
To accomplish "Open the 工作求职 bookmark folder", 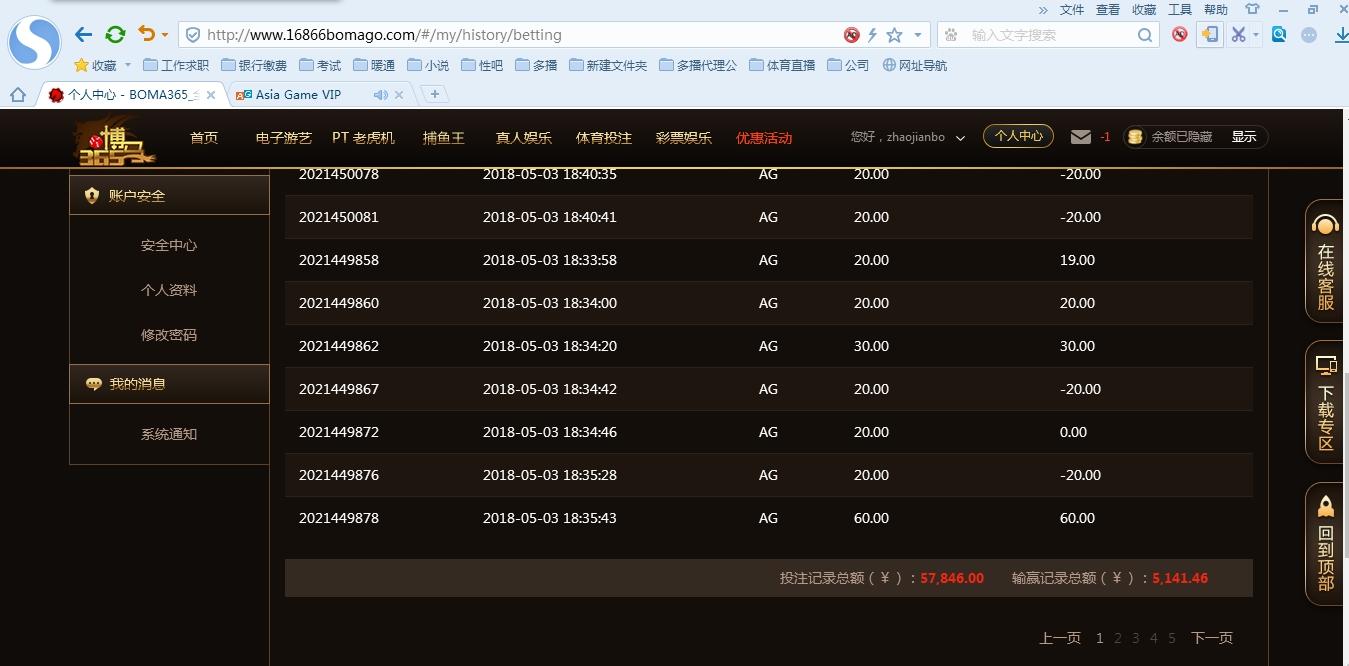I will point(176,65).
